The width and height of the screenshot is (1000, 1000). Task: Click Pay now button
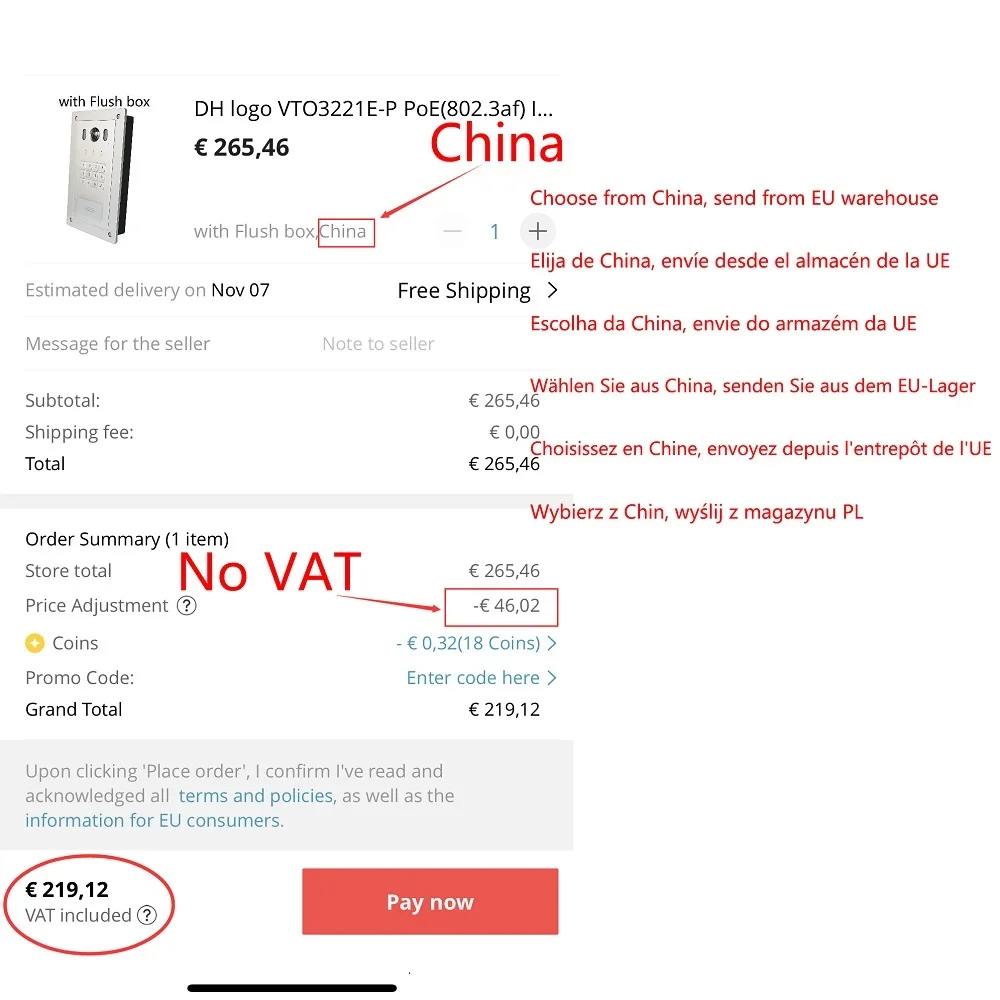point(430,901)
